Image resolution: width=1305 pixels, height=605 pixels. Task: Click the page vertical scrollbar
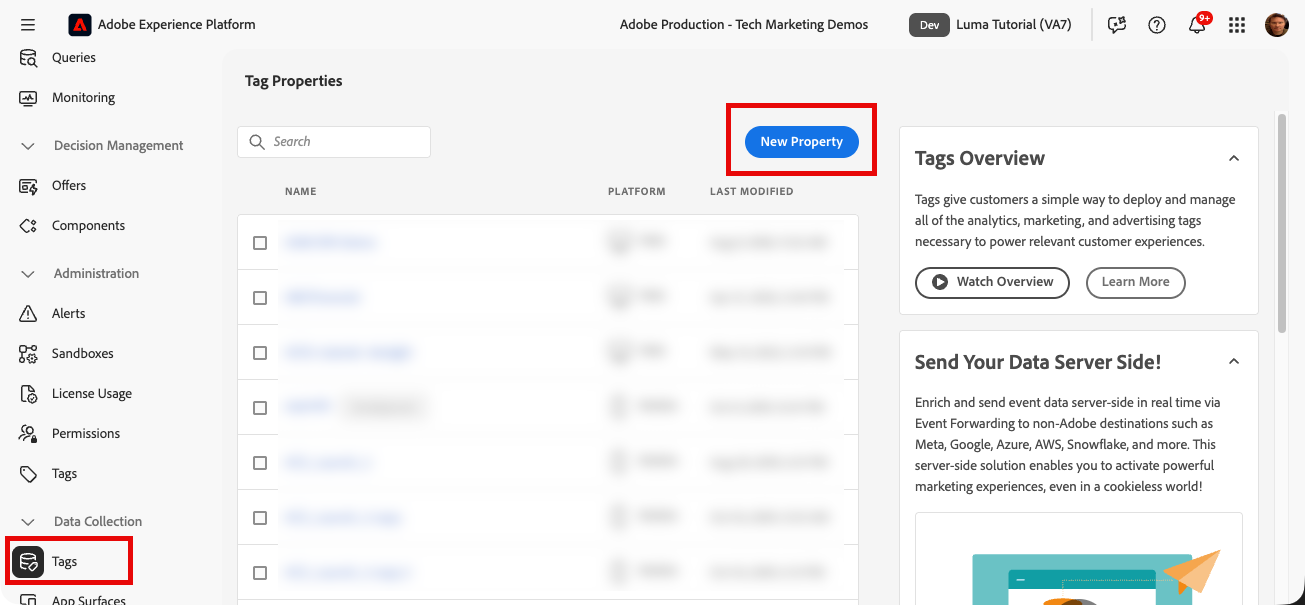1282,223
